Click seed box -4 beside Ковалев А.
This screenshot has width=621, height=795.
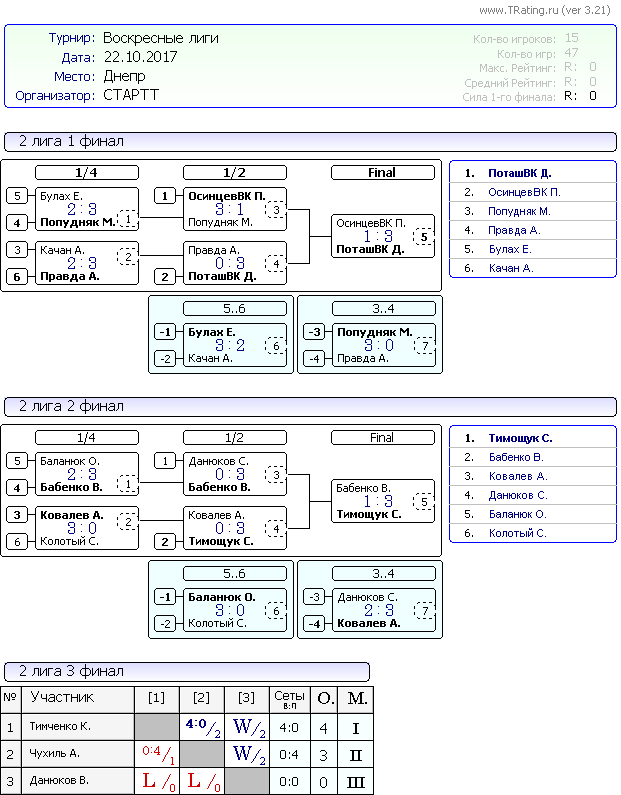[316, 623]
